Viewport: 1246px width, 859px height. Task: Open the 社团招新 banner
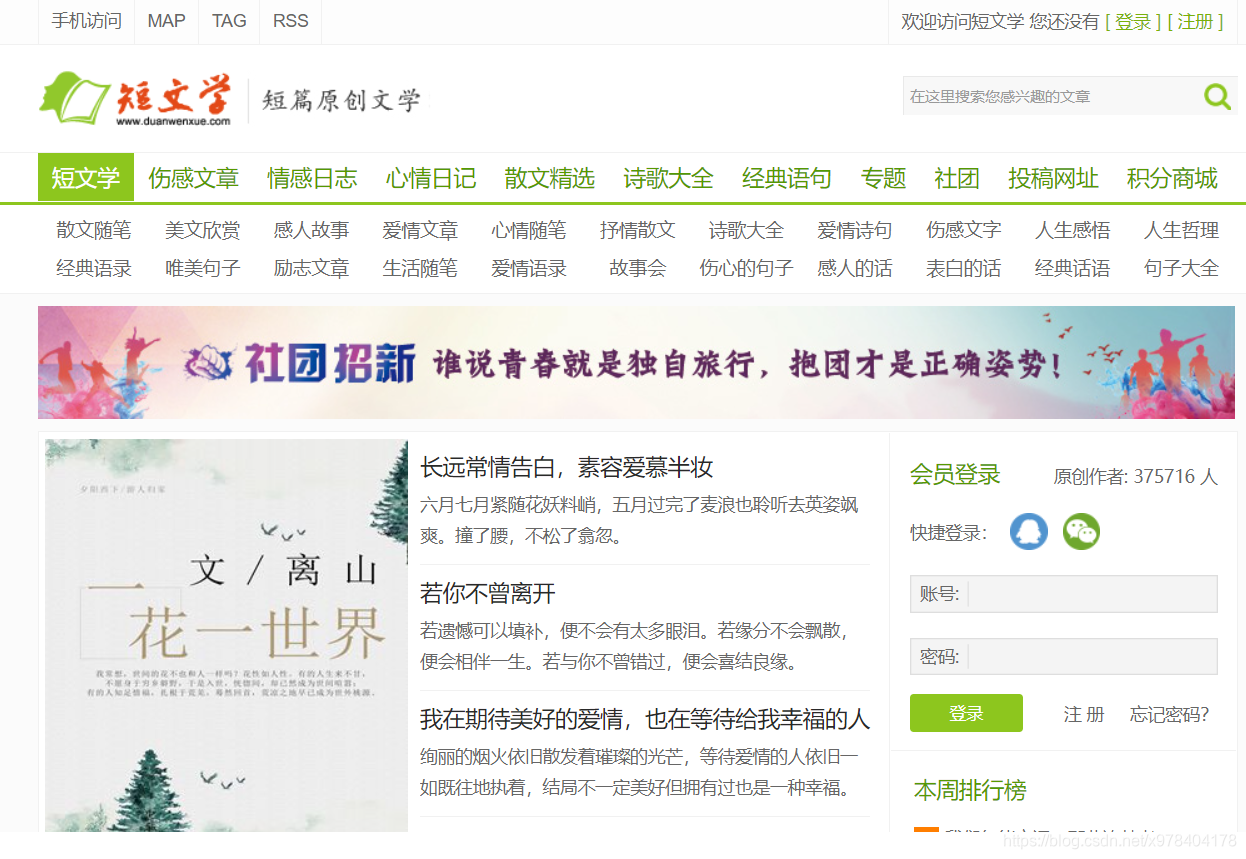coord(636,362)
